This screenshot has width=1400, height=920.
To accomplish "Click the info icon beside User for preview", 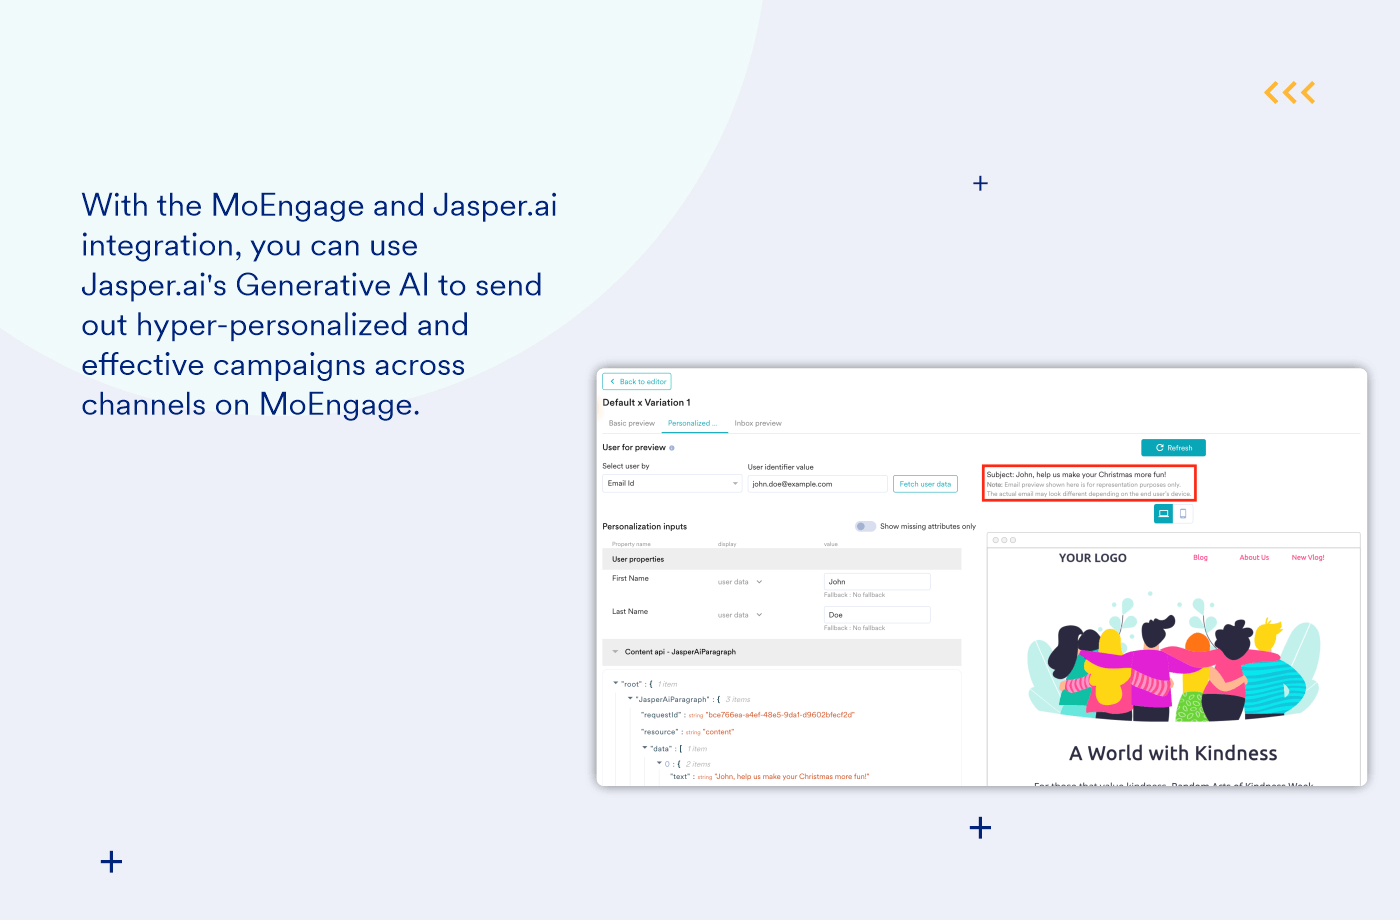I will (x=672, y=448).
